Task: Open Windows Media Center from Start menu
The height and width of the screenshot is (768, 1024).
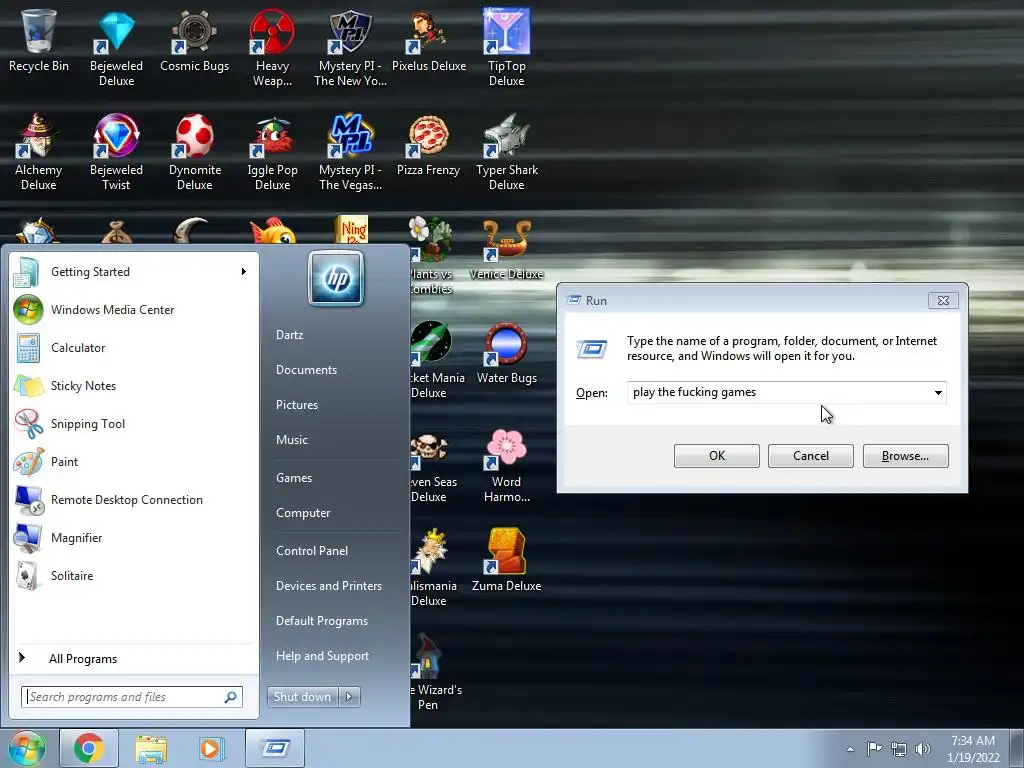Action: pyautogui.click(x=134, y=310)
